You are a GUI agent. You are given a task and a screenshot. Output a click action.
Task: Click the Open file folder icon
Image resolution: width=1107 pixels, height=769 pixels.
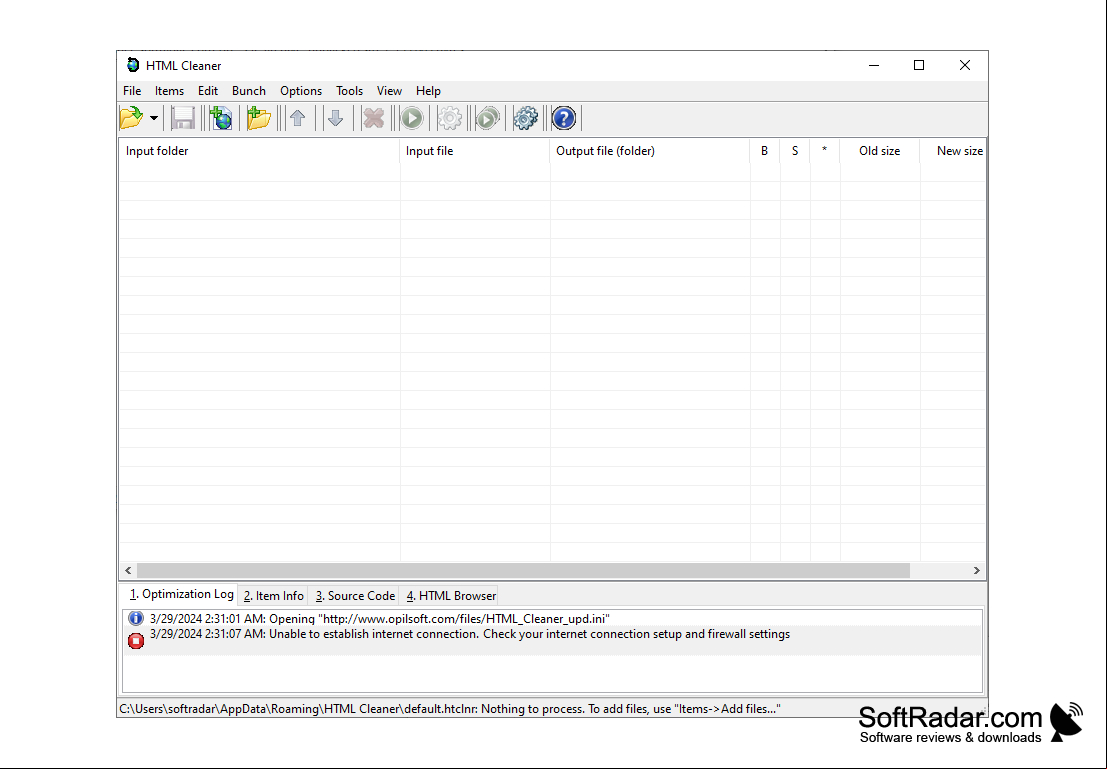pyautogui.click(x=131, y=118)
